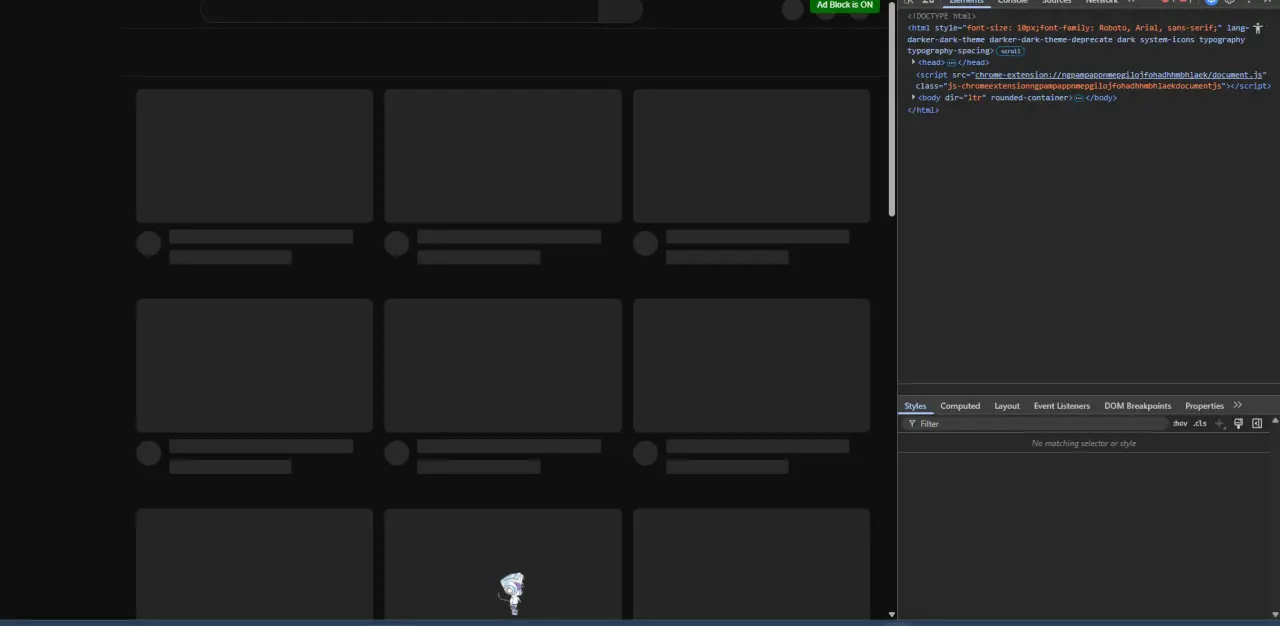Click the accessibility figure icon beside html tag

click(x=1258, y=28)
